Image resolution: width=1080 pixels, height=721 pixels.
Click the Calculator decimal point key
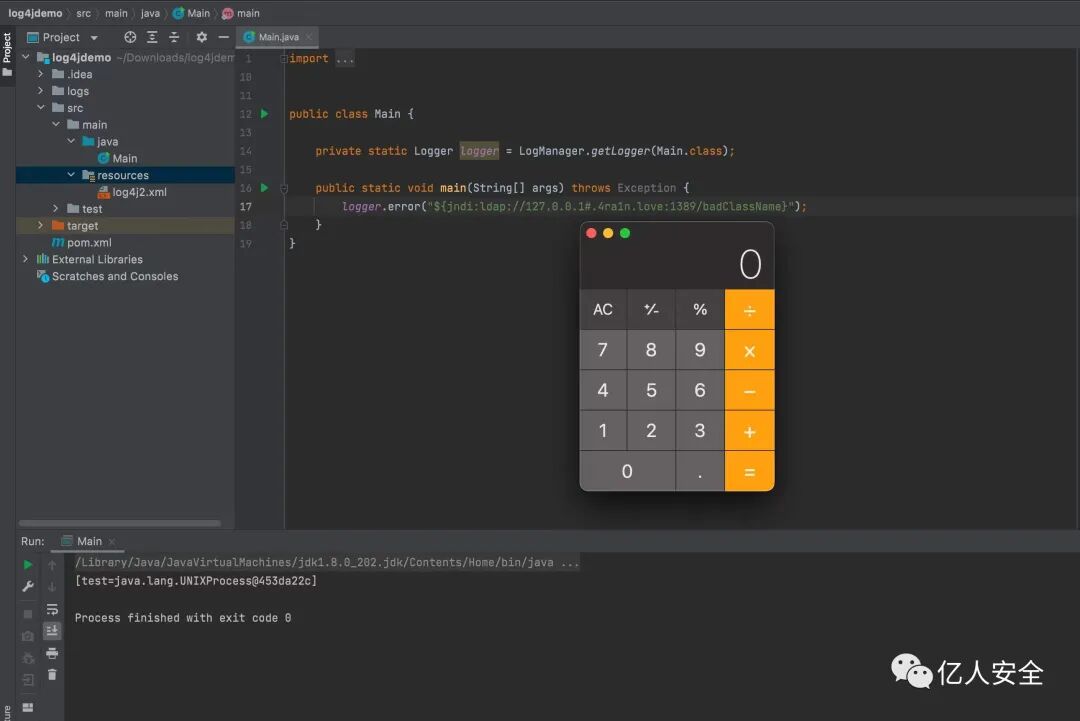tap(700, 472)
